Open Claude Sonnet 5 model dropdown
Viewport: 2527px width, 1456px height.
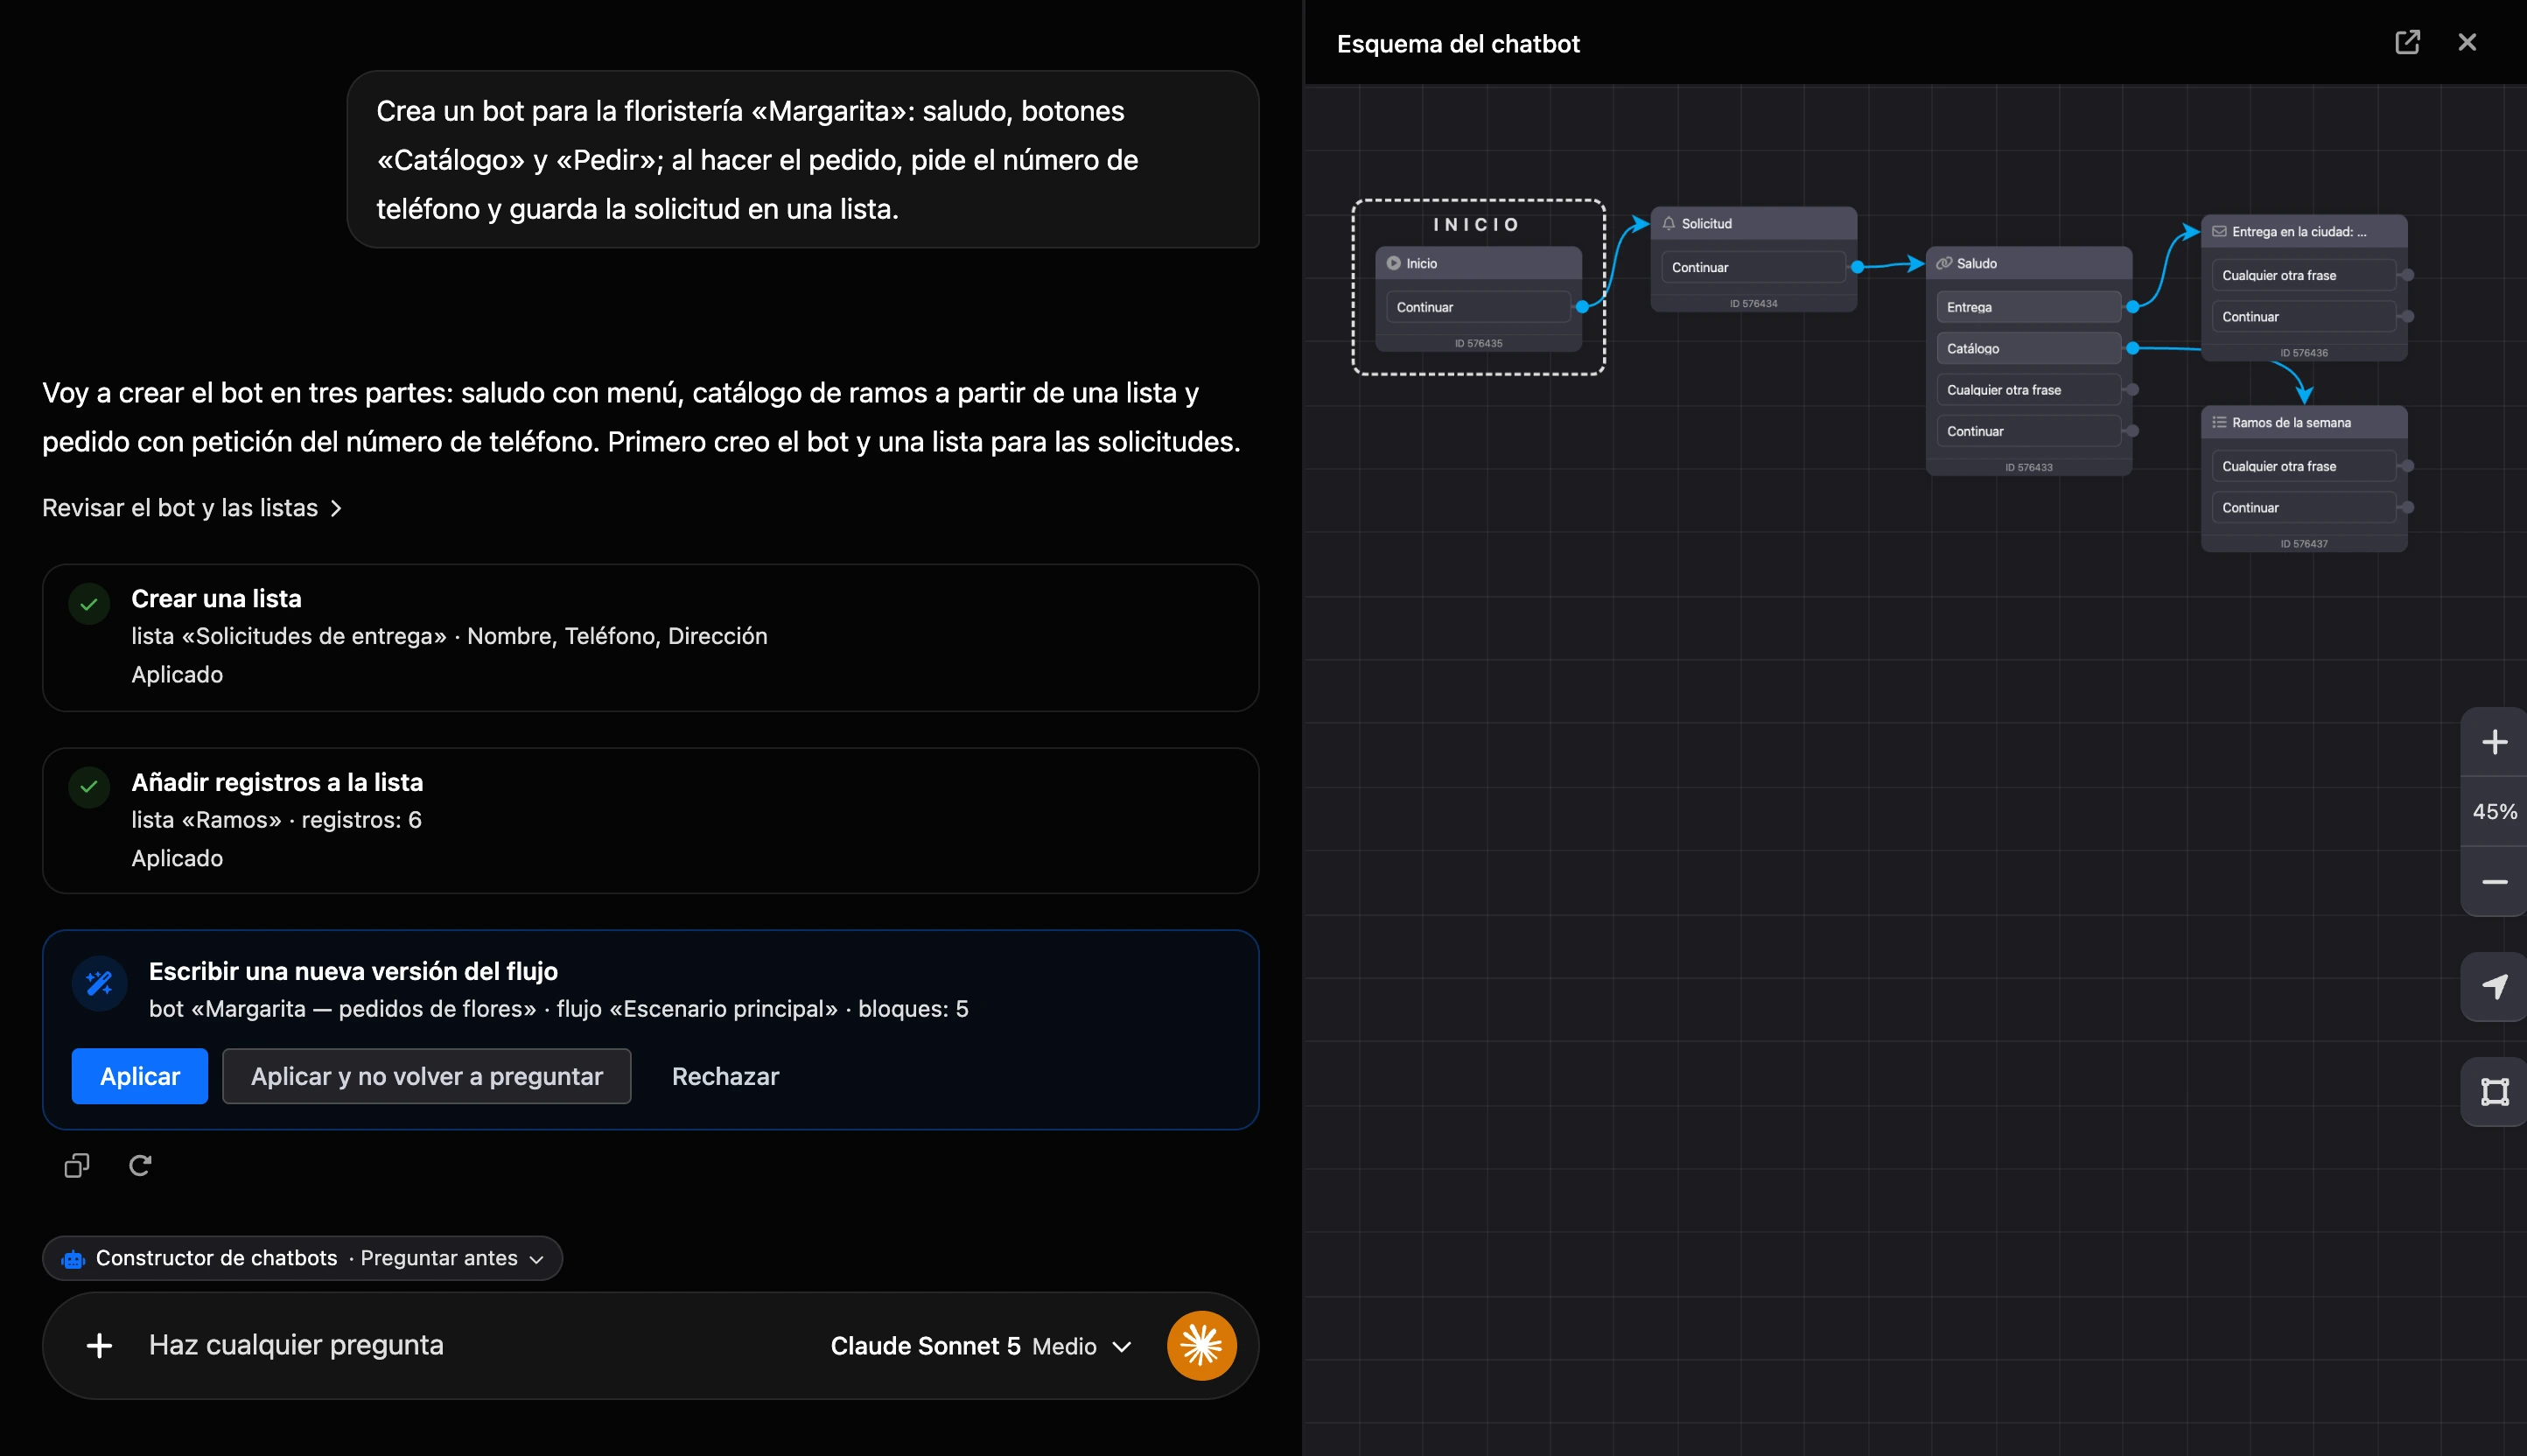[980, 1346]
